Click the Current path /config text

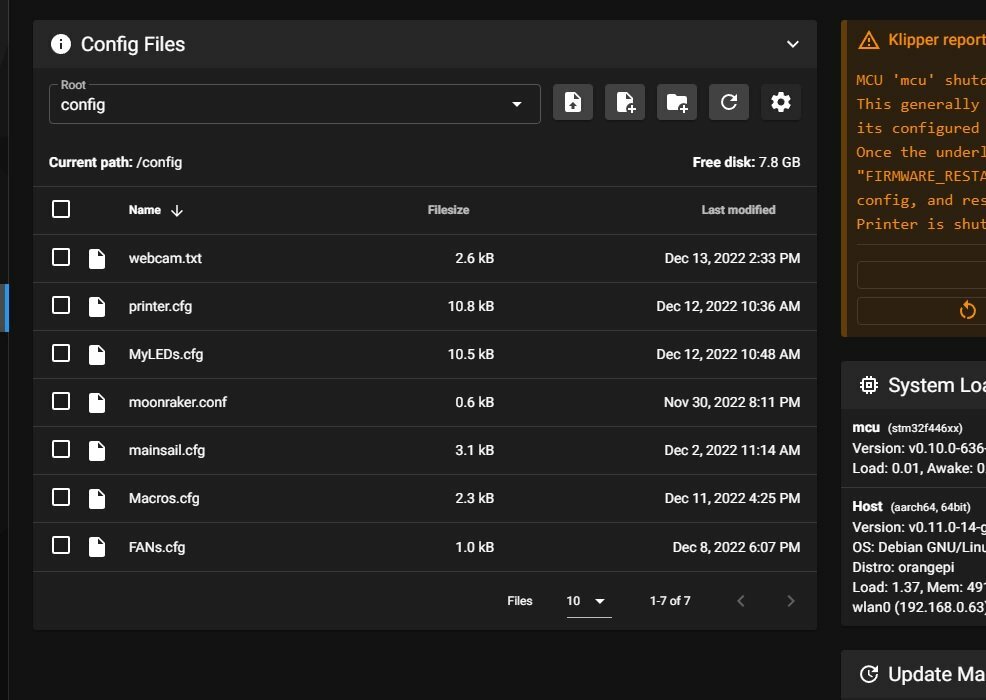click(x=116, y=162)
